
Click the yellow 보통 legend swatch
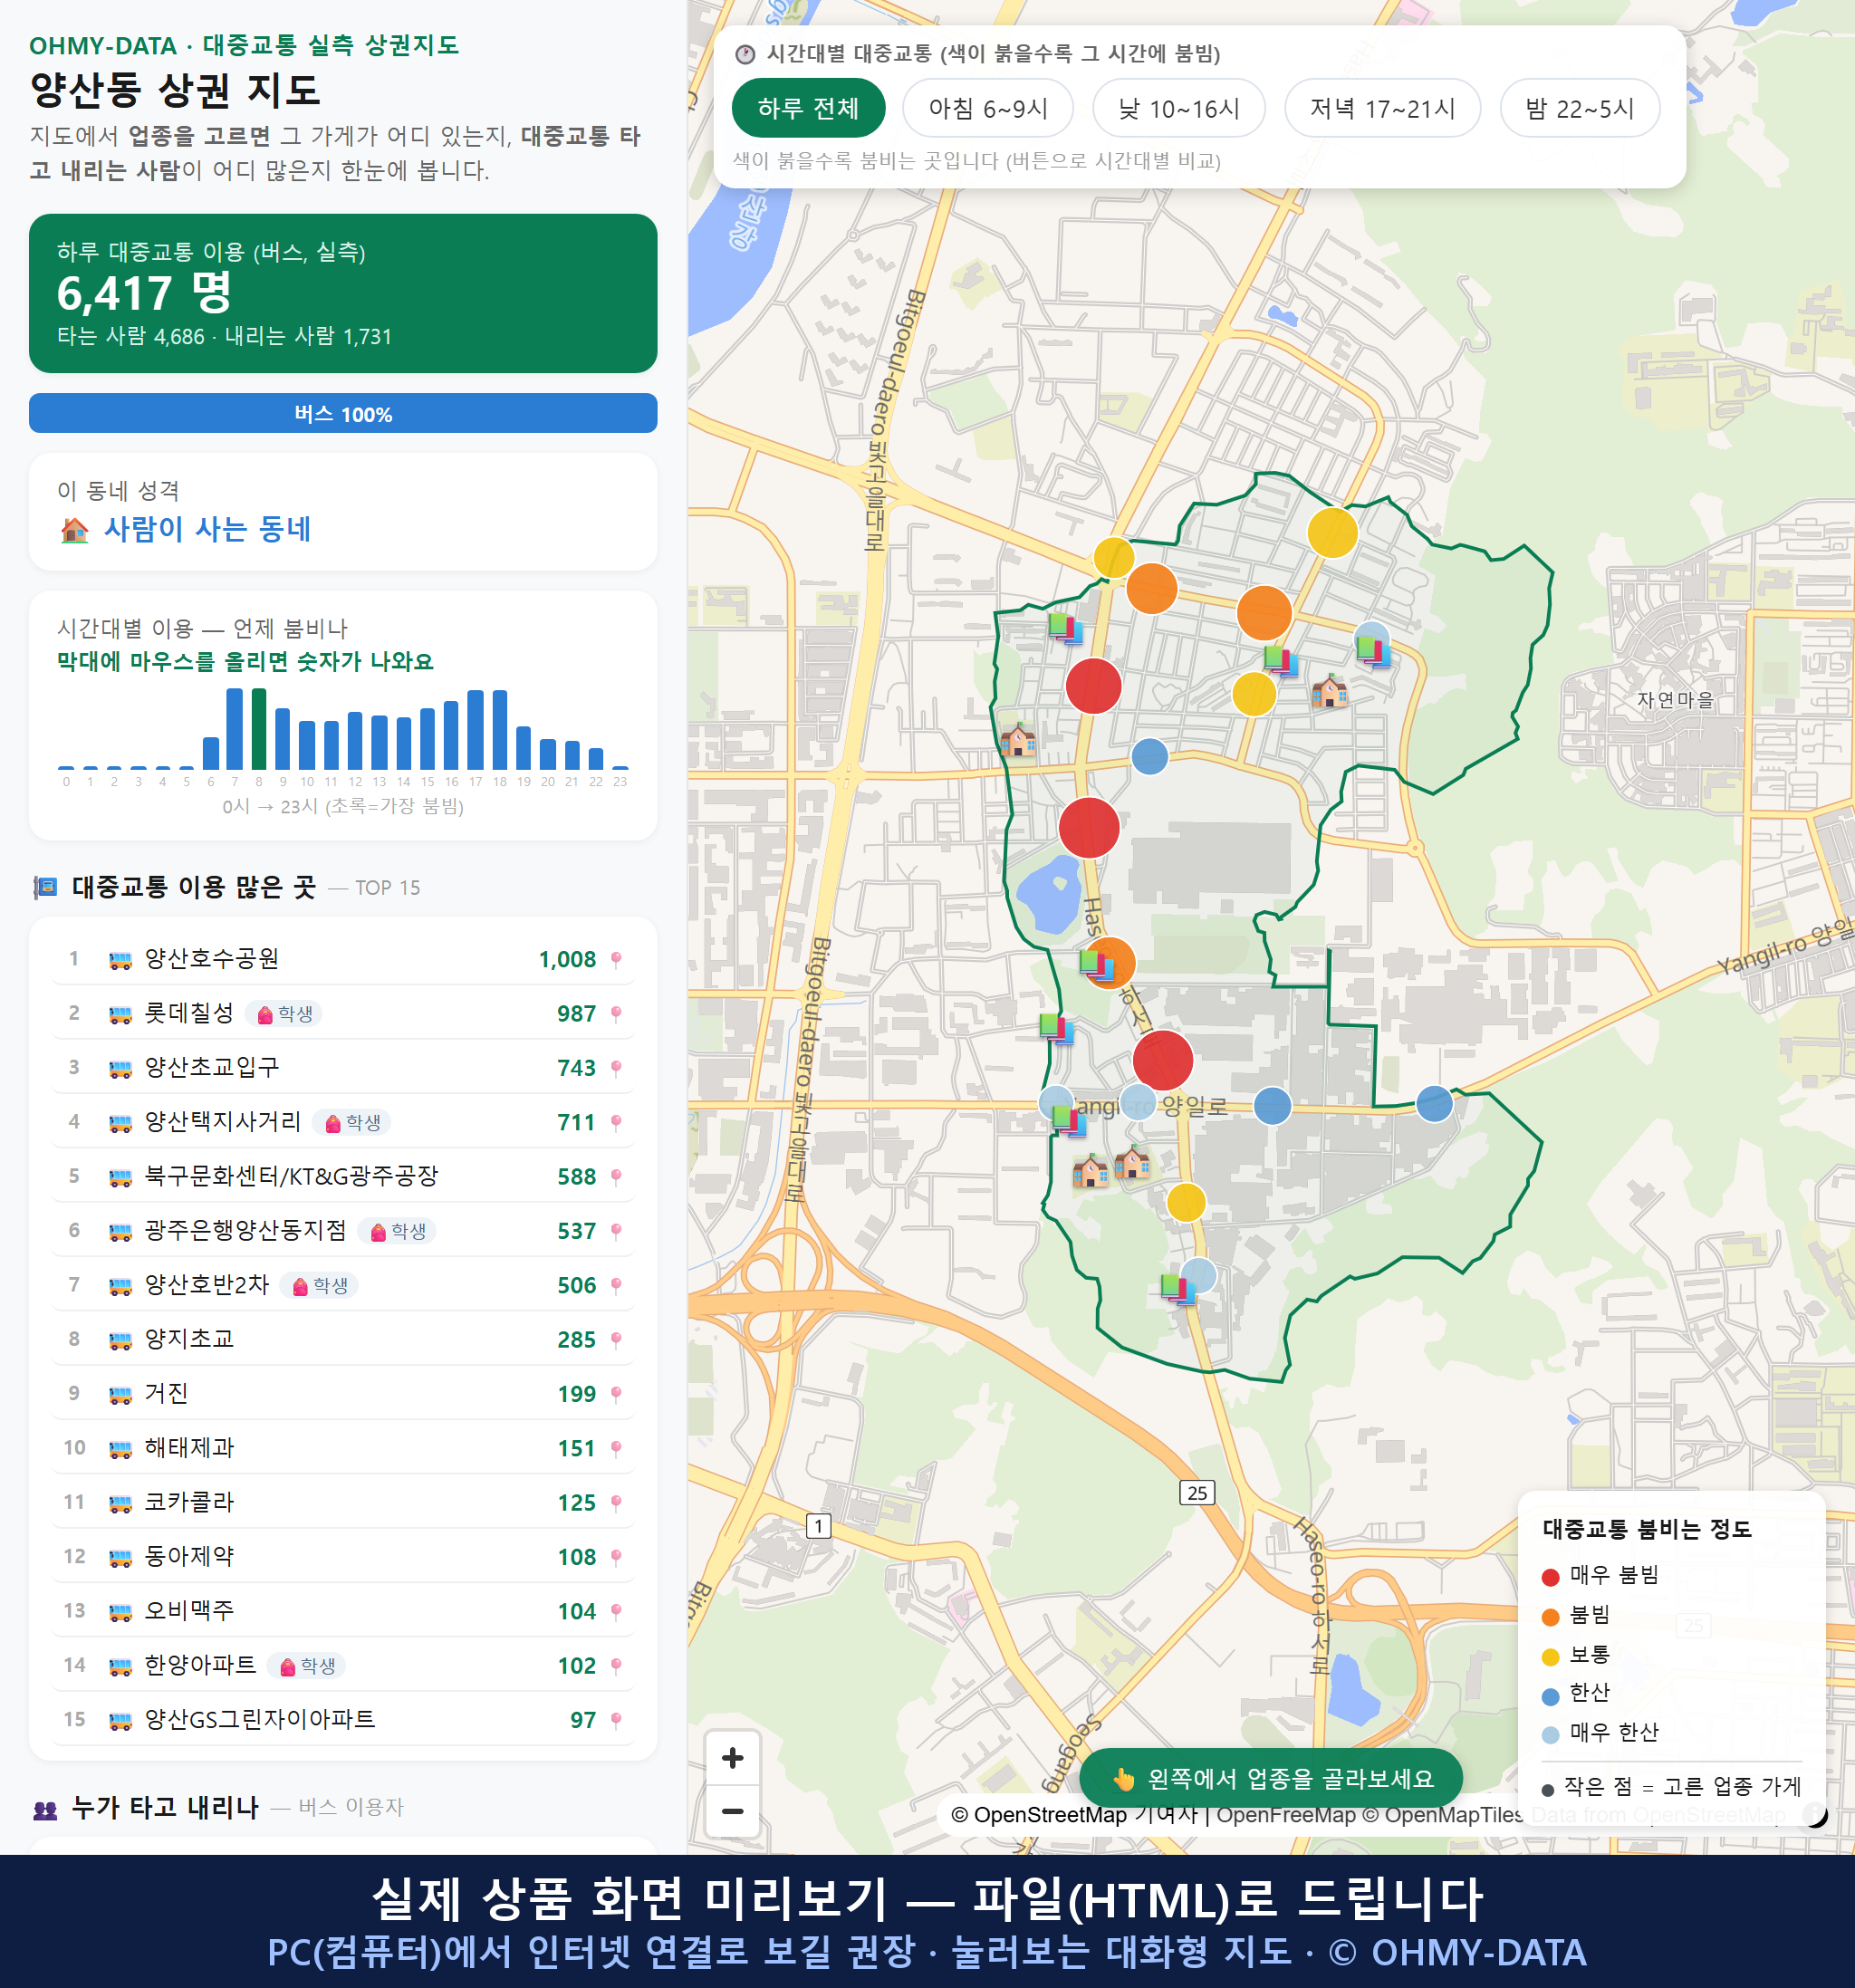pyautogui.click(x=1550, y=1657)
